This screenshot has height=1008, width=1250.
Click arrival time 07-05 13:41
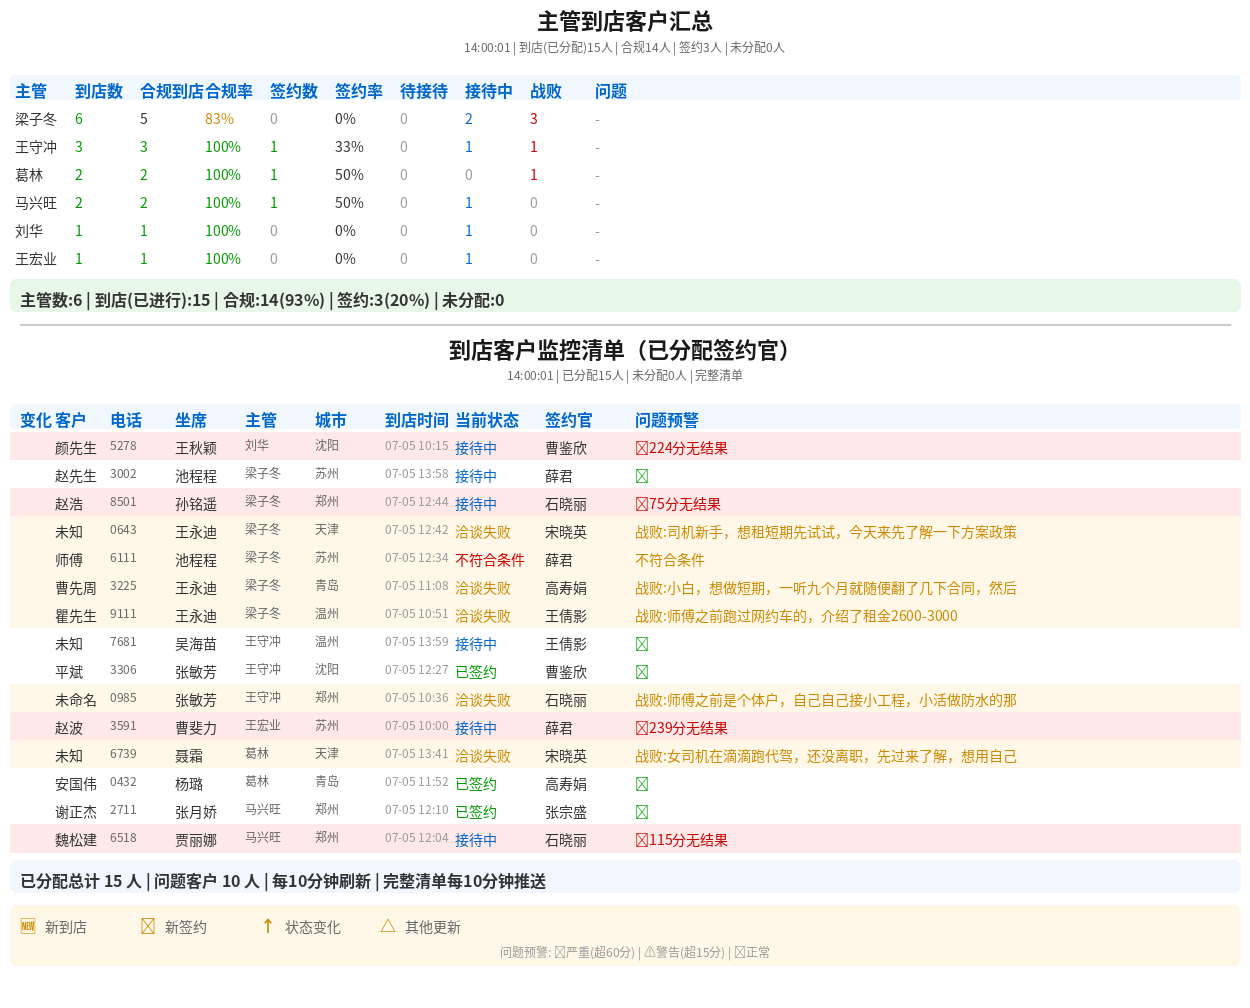tap(417, 754)
